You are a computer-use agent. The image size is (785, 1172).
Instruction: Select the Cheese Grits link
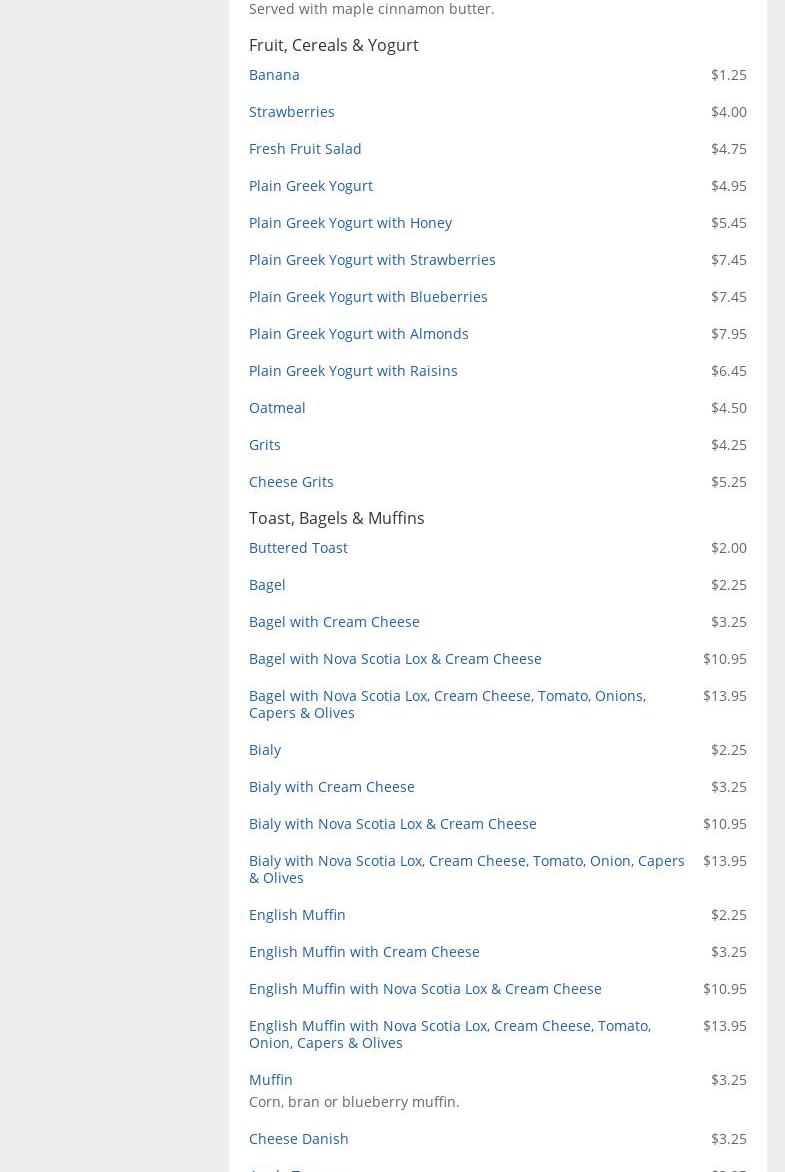(x=291, y=482)
